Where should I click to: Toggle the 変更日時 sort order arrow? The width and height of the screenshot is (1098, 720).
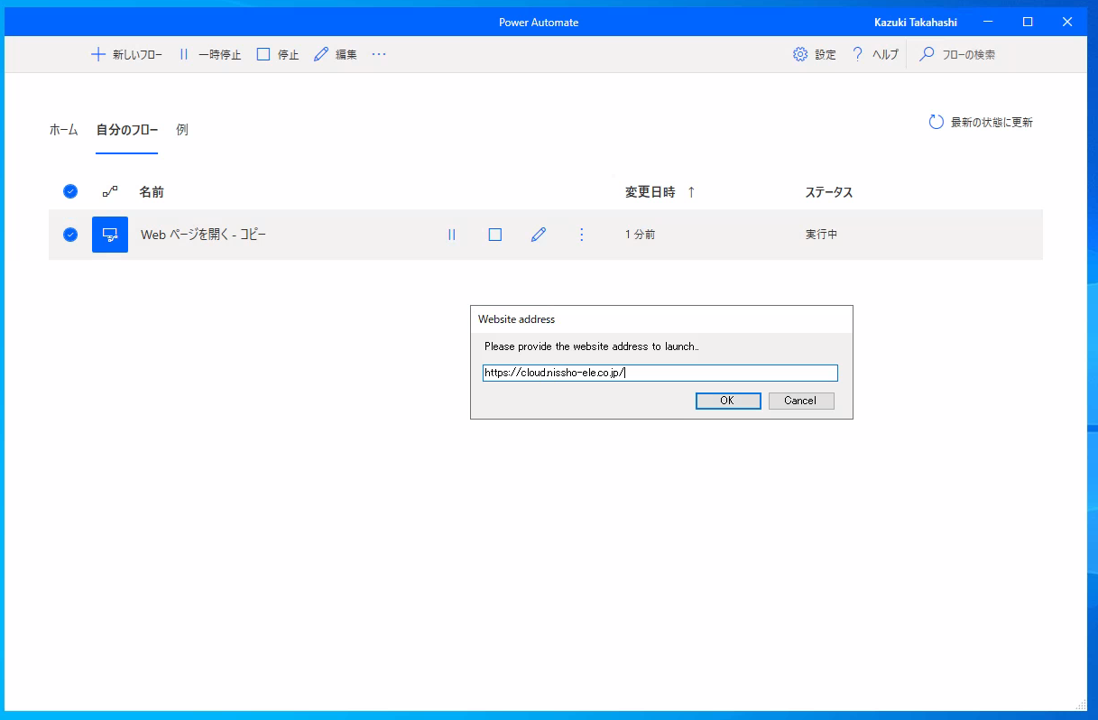tap(690, 191)
